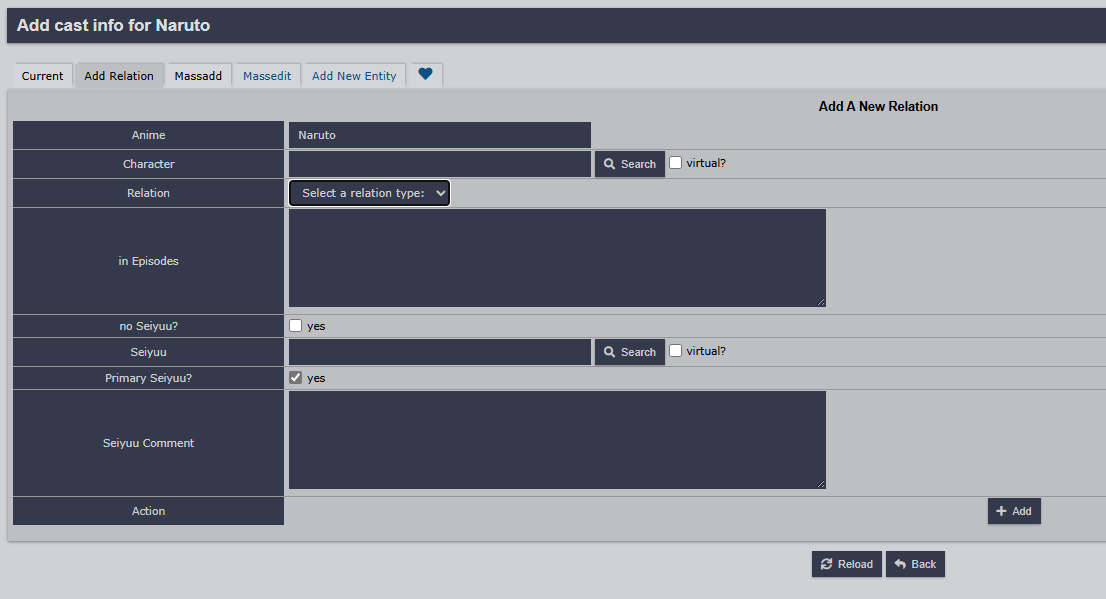The height and width of the screenshot is (599, 1106).
Task: Toggle the virtual checkbox for Seiyuu
Action: pos(676,351)
